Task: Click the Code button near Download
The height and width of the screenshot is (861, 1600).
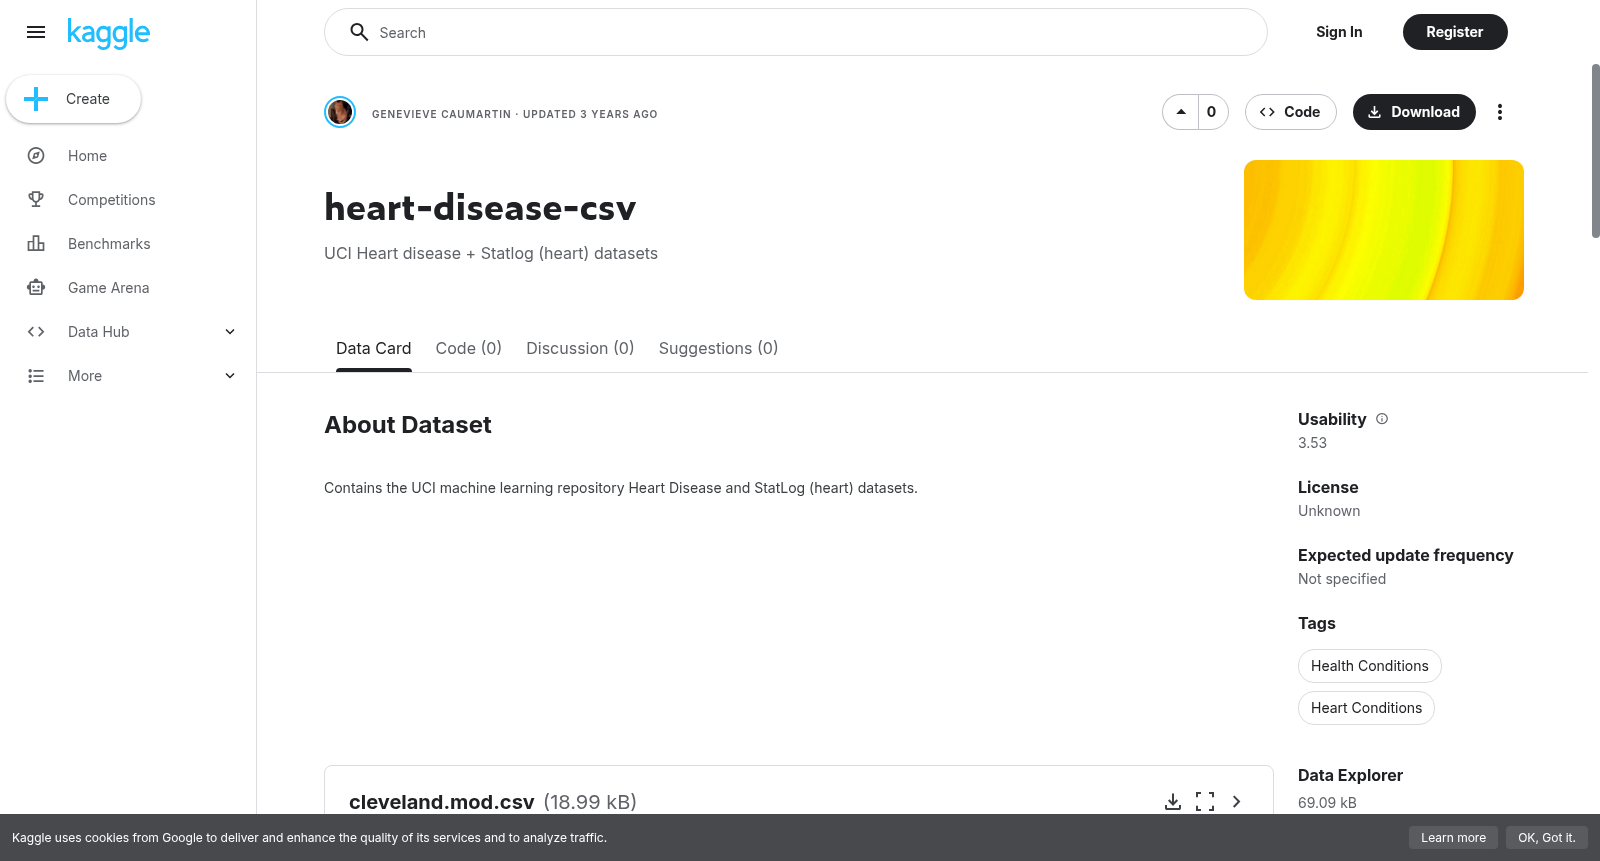Action: click(1291, 112)
